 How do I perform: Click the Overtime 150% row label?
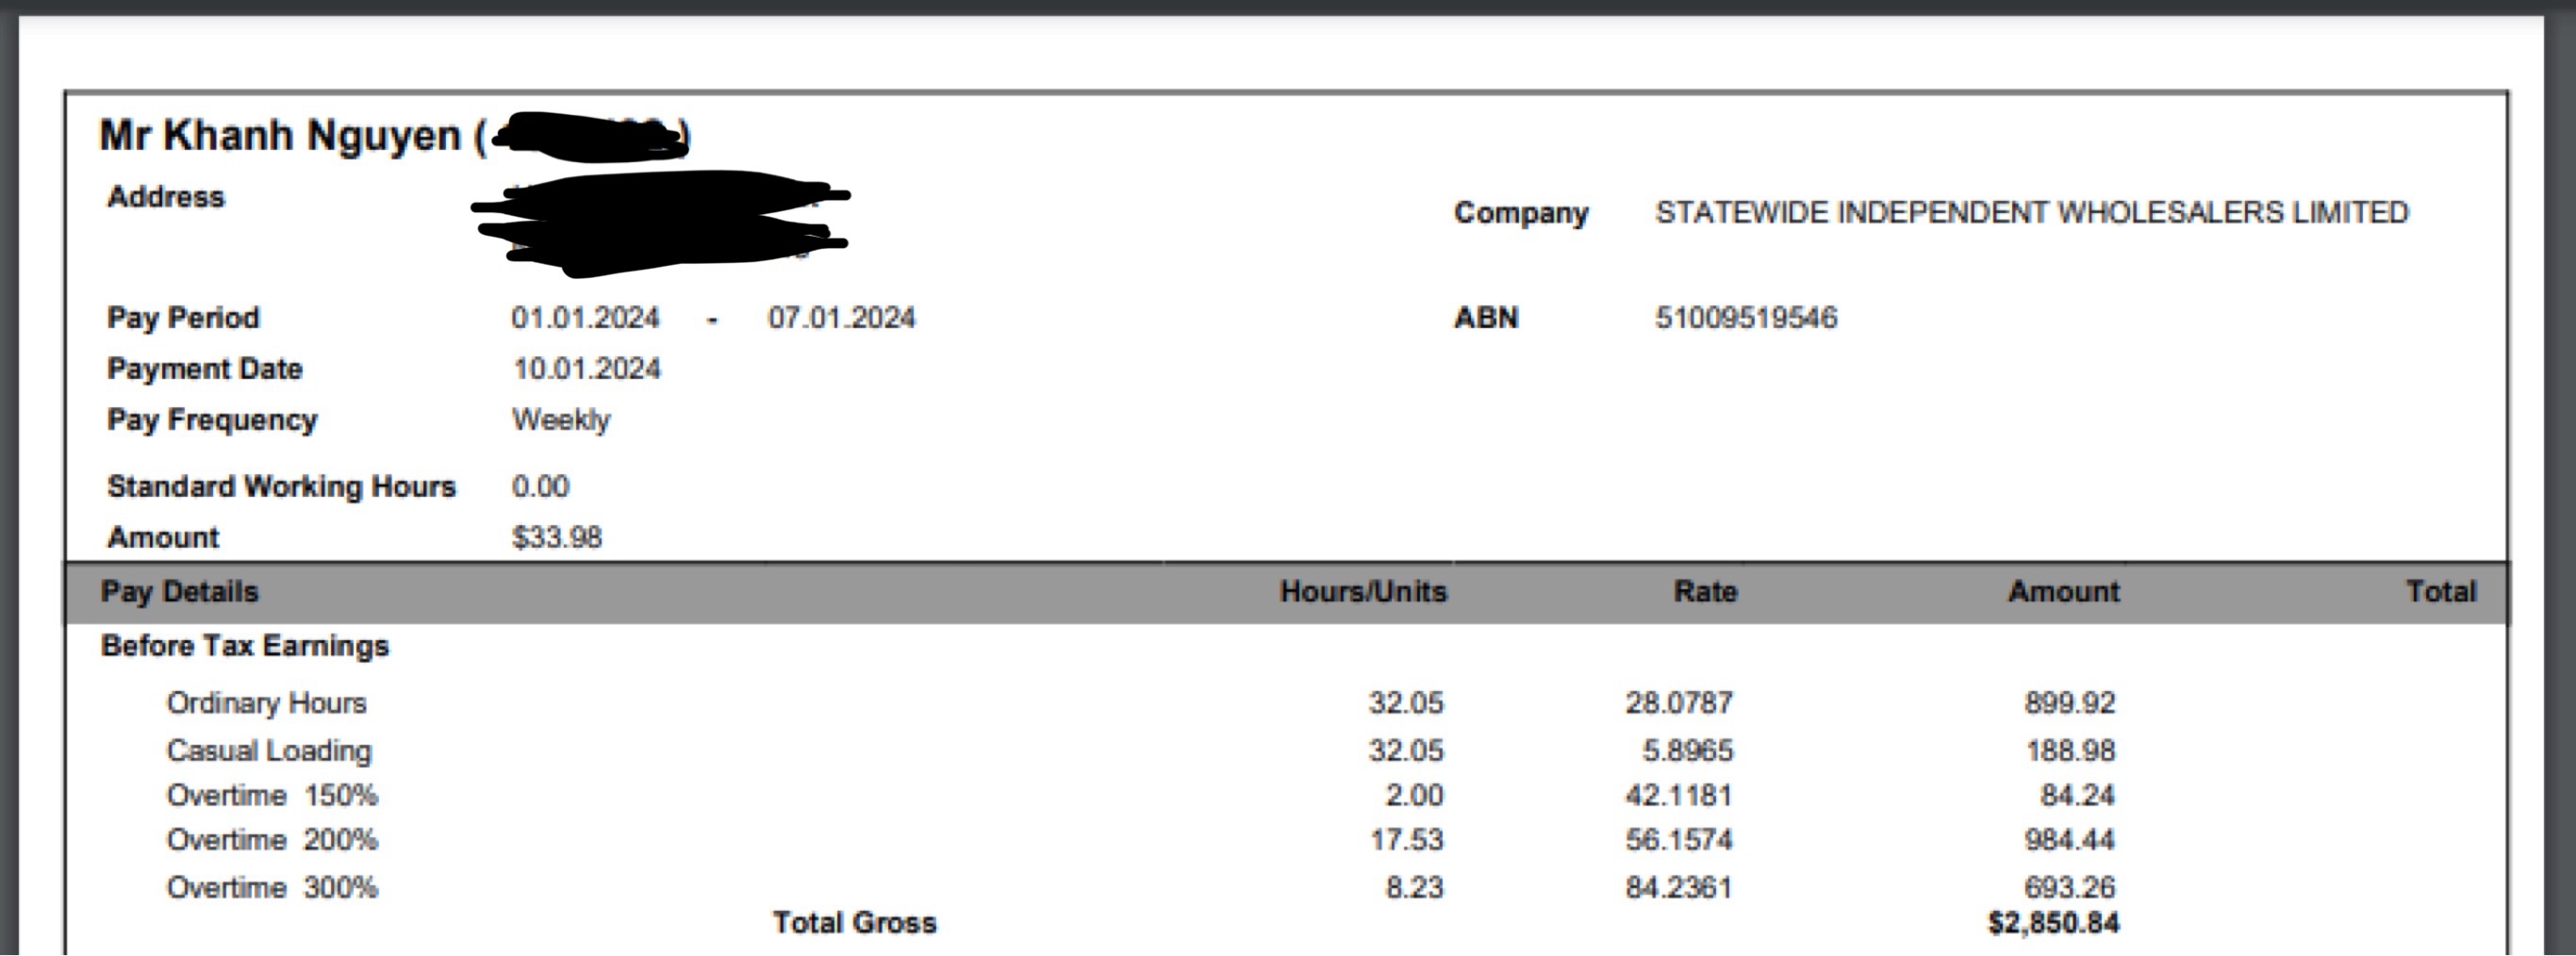click(x=272, y=796)
